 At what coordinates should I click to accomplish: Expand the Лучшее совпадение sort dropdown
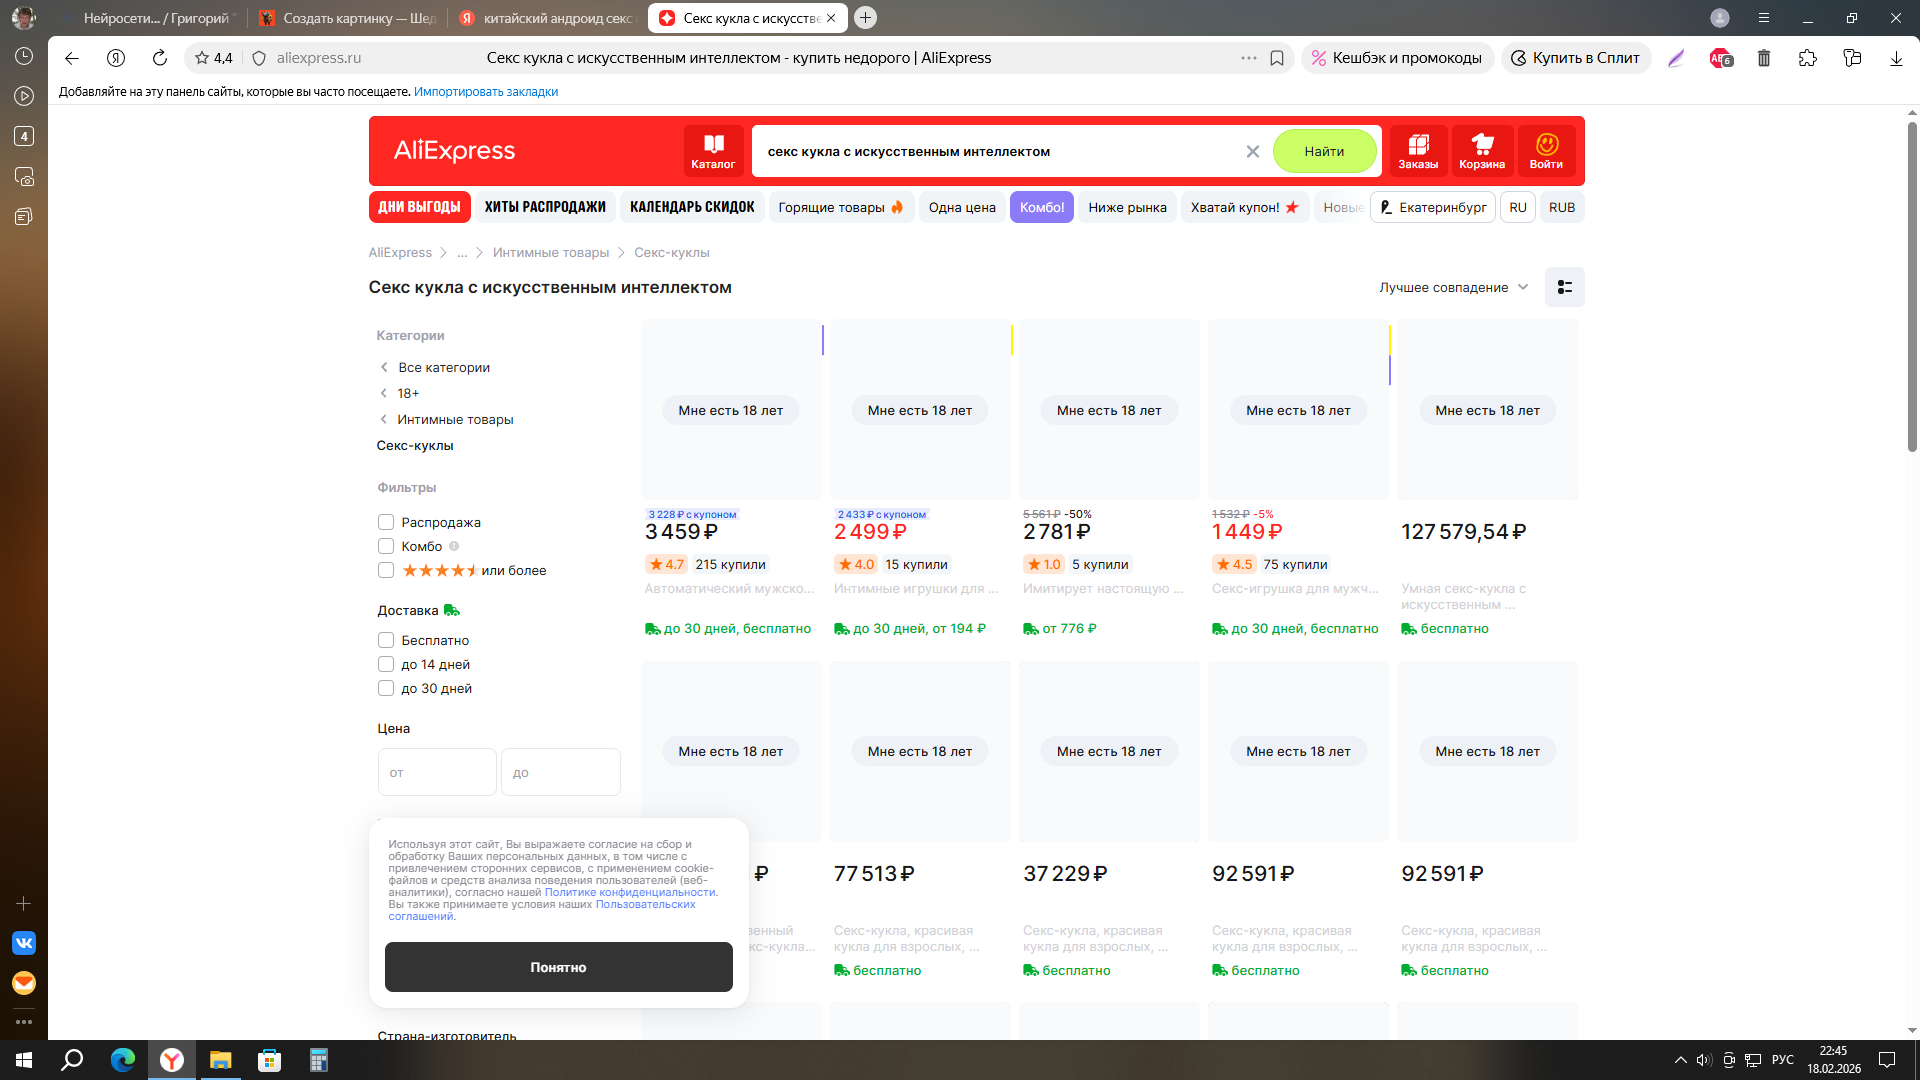[1453, 287]
